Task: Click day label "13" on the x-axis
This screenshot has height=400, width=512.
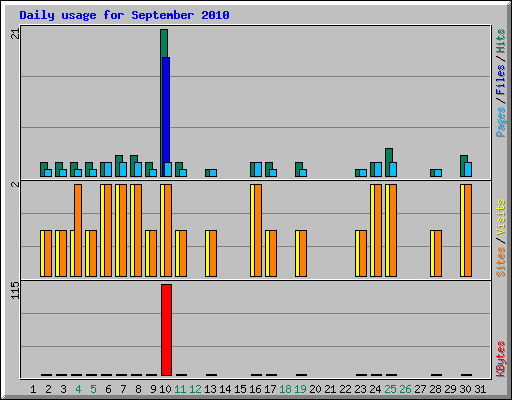Action: point(210,389)
